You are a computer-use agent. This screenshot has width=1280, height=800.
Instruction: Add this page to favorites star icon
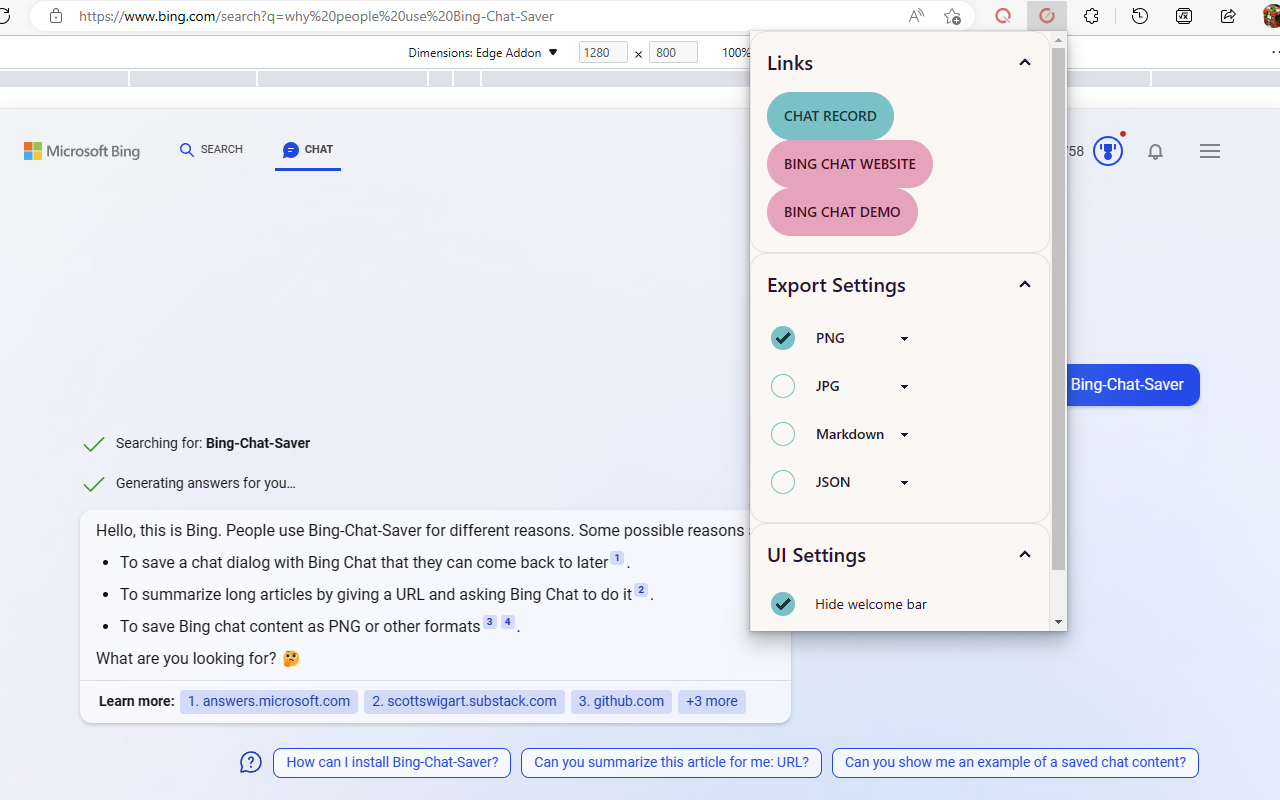coord(952,16)
